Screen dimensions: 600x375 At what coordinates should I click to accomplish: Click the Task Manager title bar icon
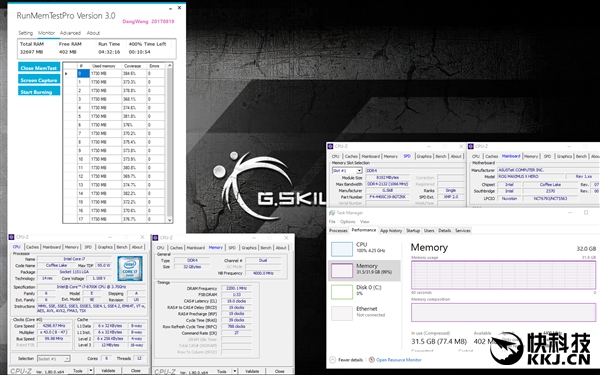pos(332,213)
